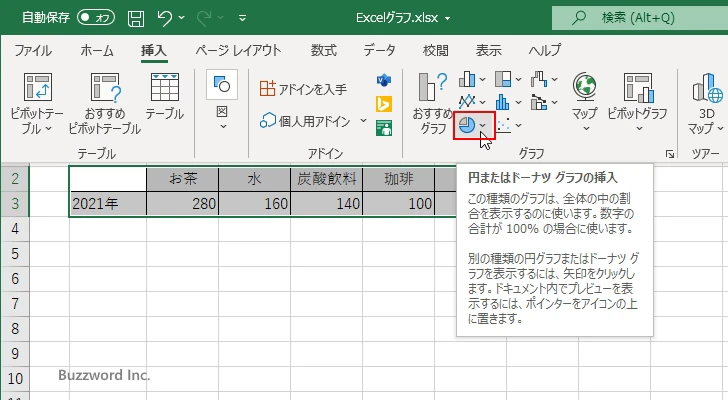Select cell containing お茶
This screenshot has height=400, width=728.
pyautogui.click(x=182, y=179)
